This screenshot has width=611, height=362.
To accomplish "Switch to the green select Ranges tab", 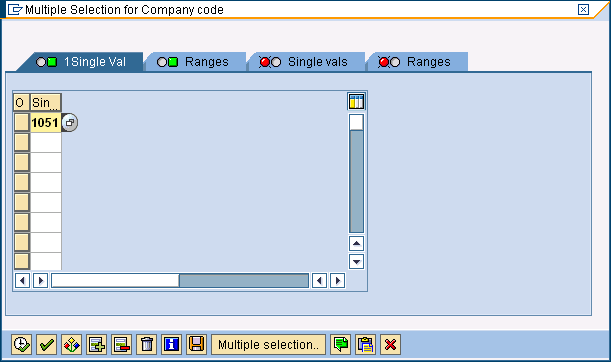I will click(195, 62).
